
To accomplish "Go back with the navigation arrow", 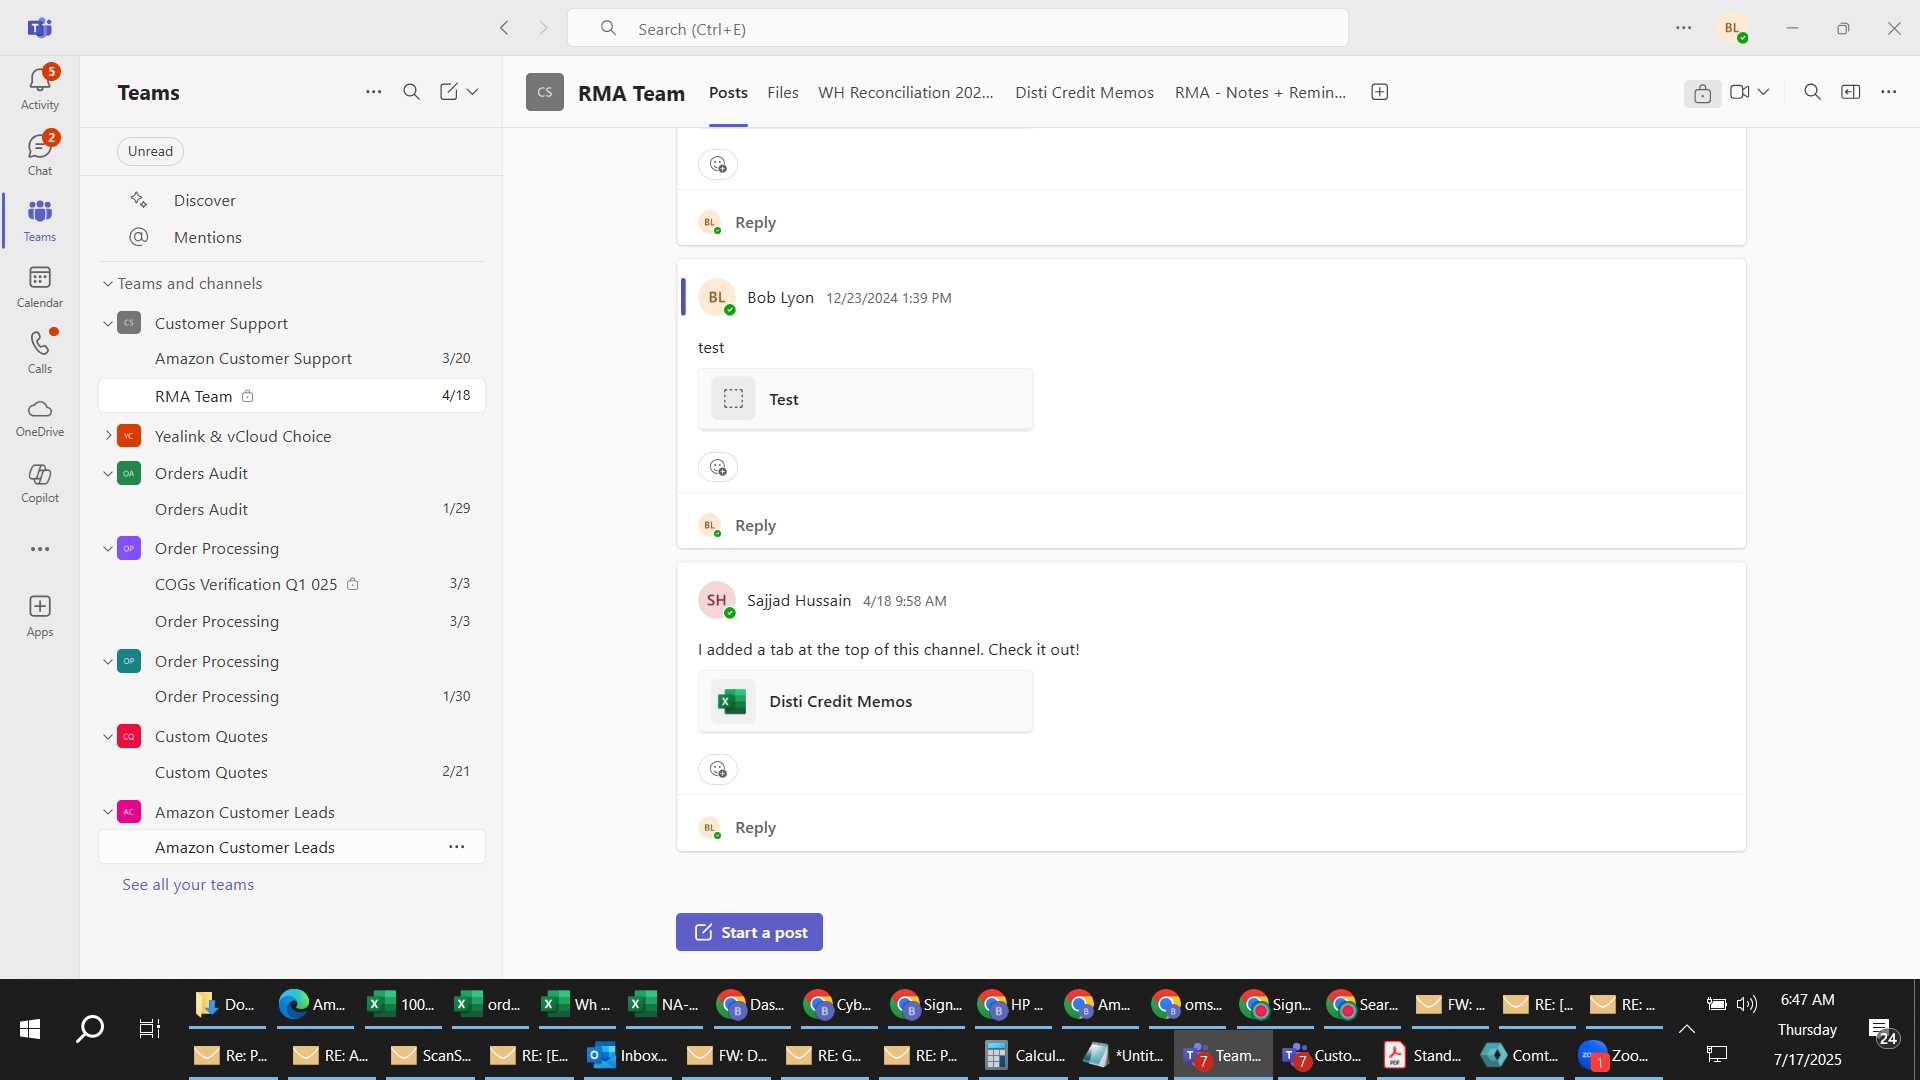I will click(505, 28).
